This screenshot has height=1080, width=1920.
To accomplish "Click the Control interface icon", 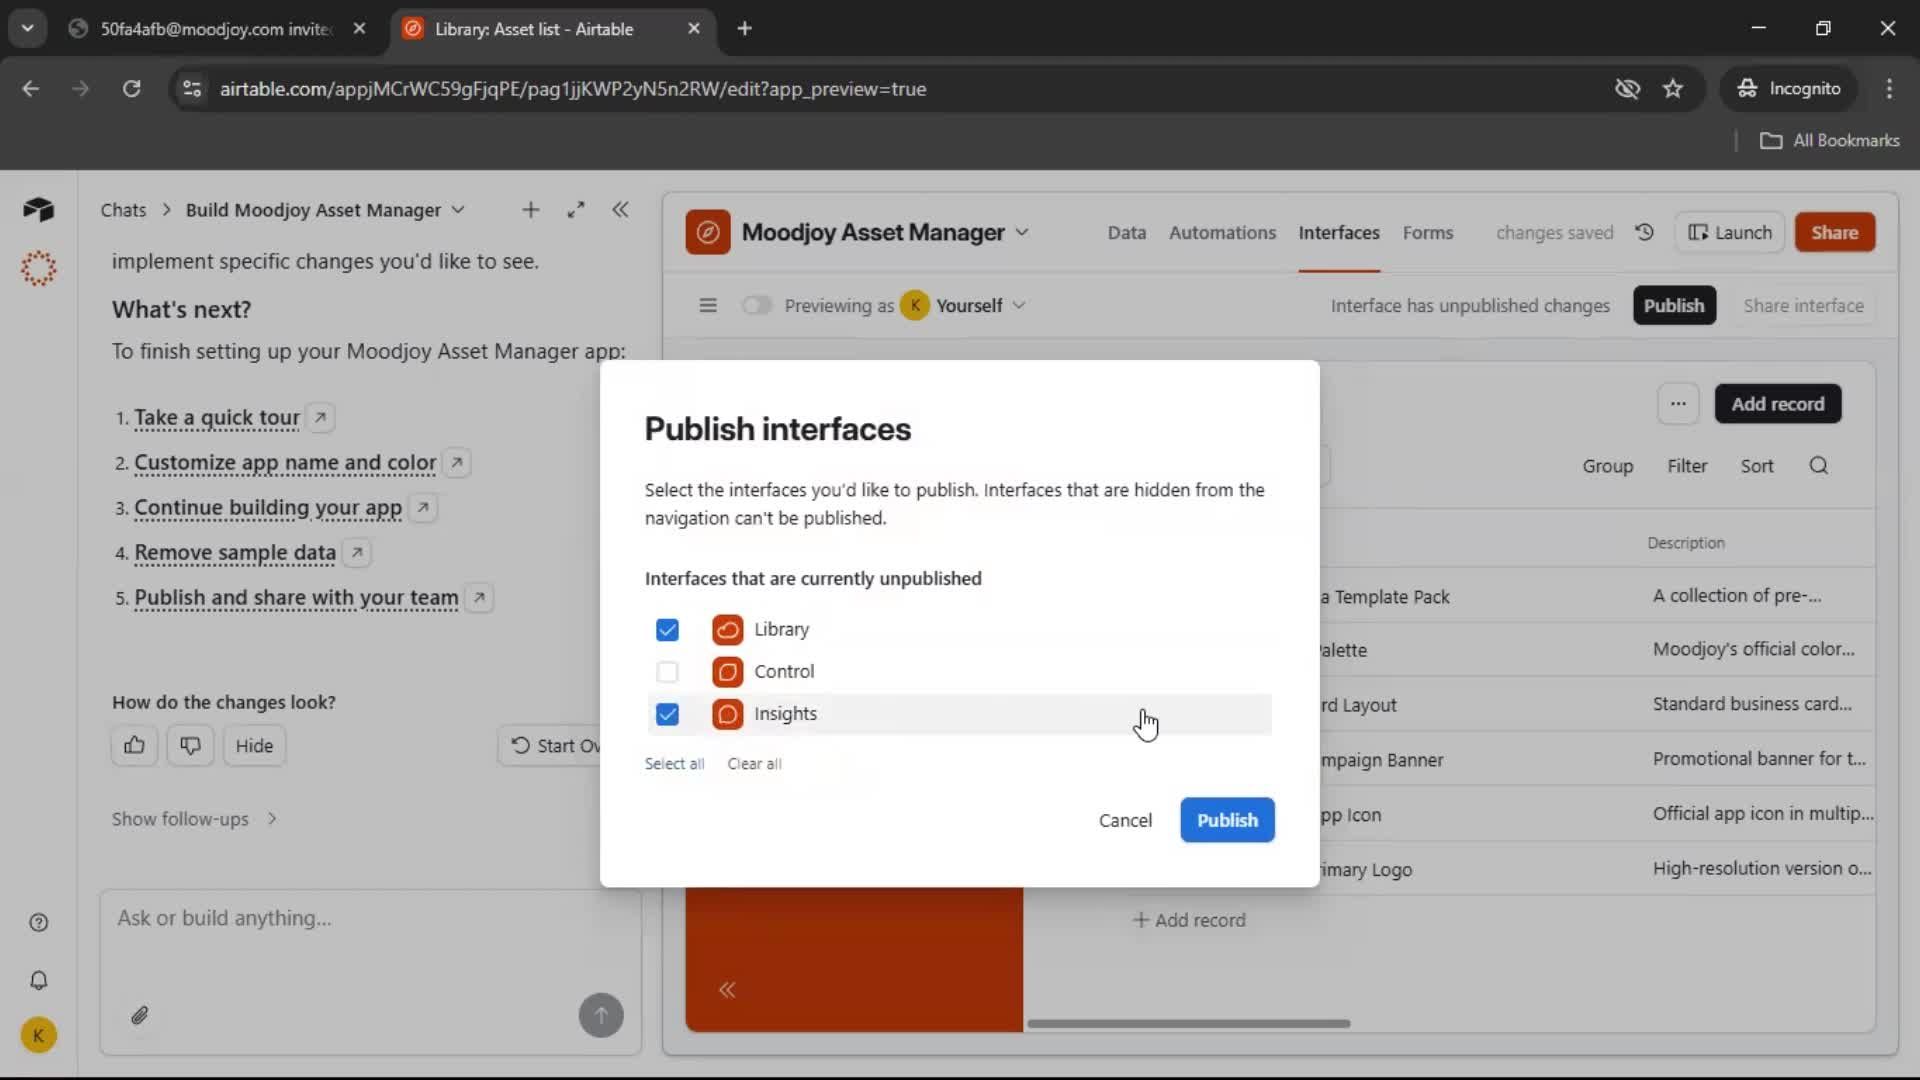I will click(x=728, y=672).
